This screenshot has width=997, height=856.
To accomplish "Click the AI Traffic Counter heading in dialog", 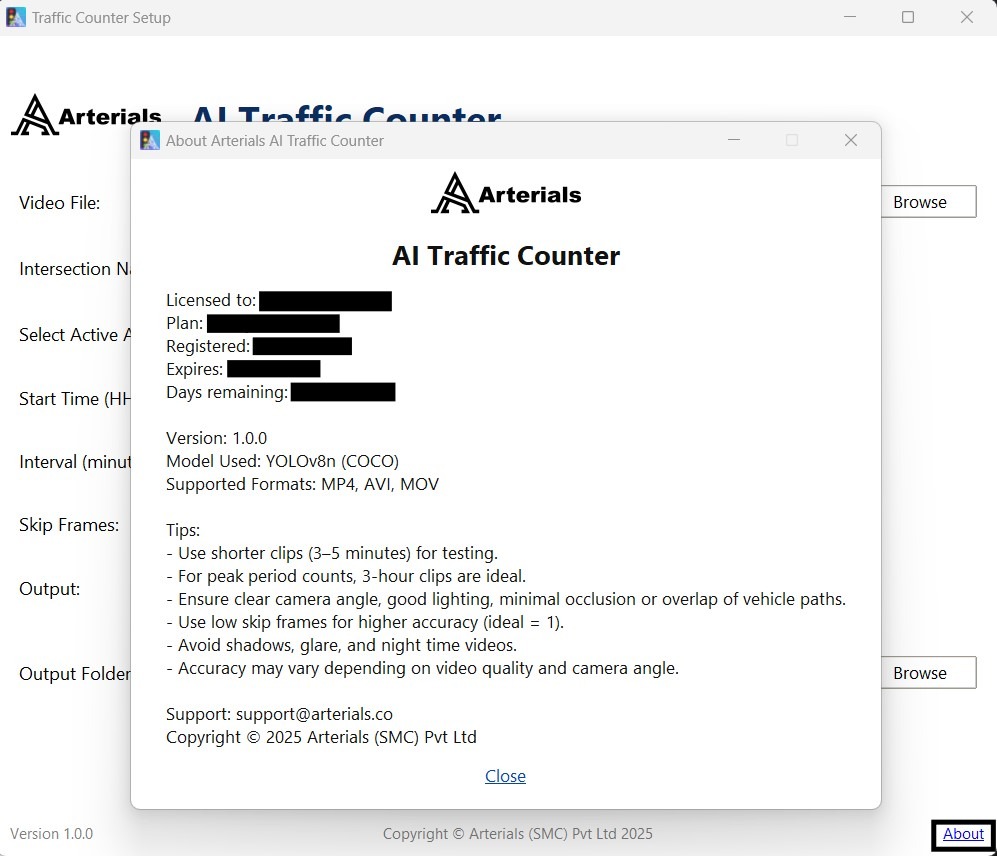I will pos(506,256).
